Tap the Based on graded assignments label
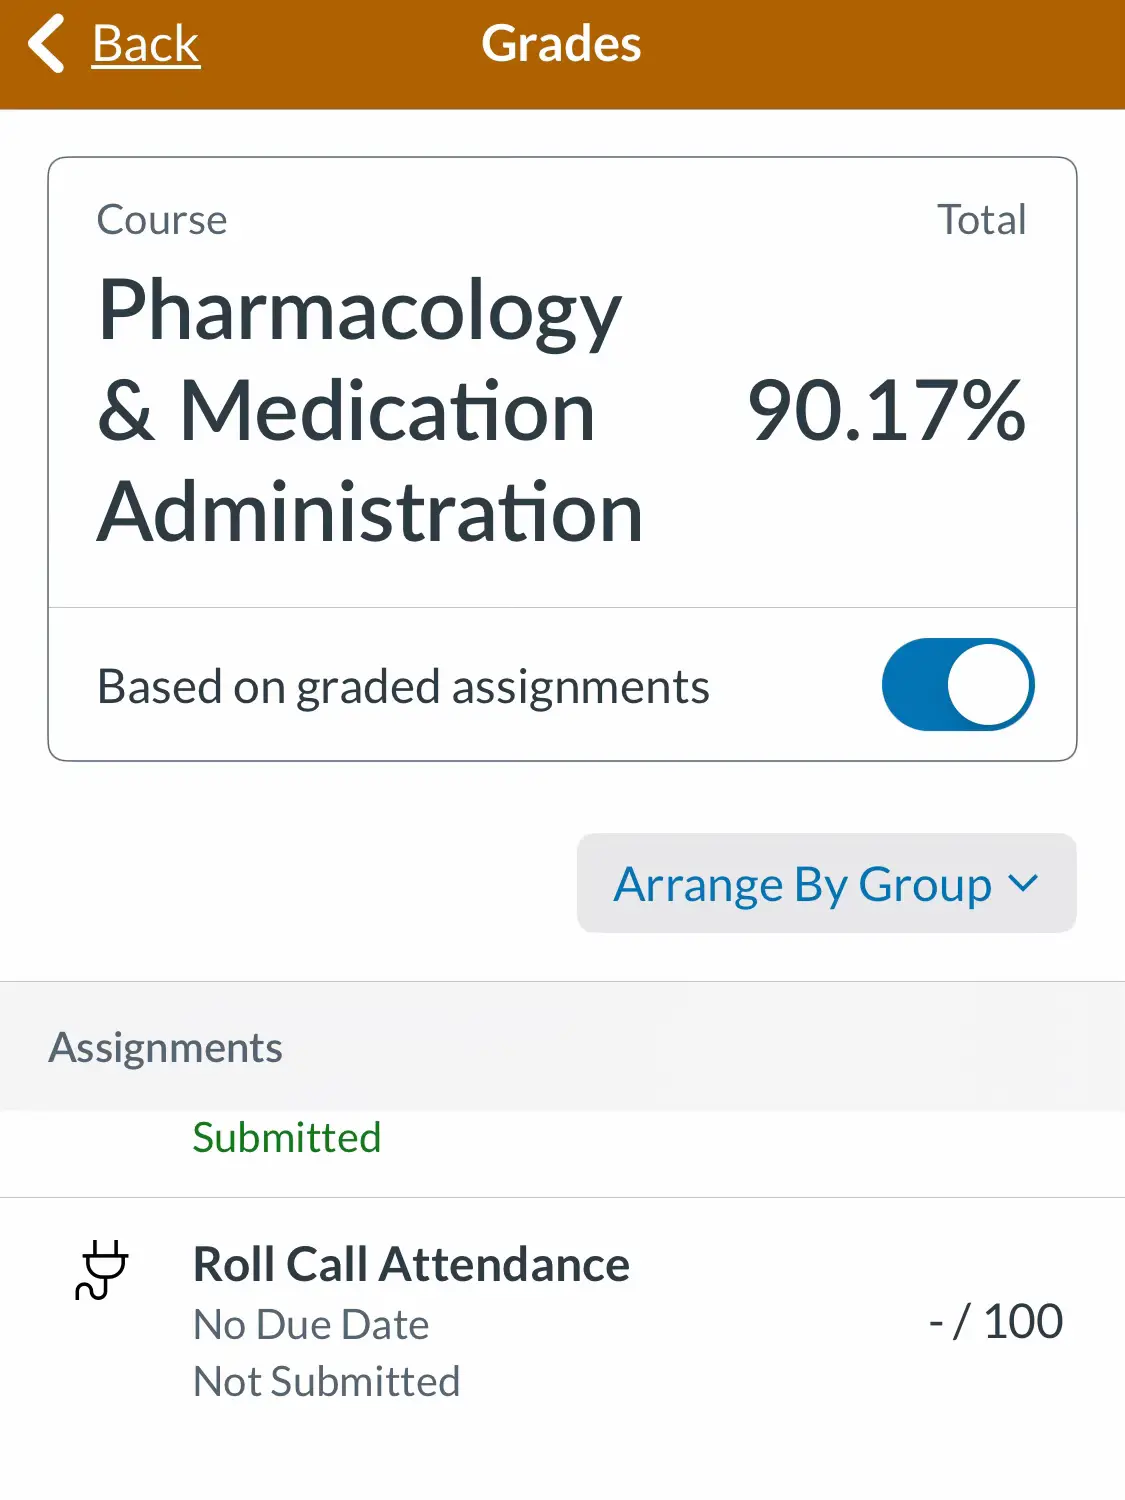The height and width of the screenshot is (1500, 1125). (403, 687)
